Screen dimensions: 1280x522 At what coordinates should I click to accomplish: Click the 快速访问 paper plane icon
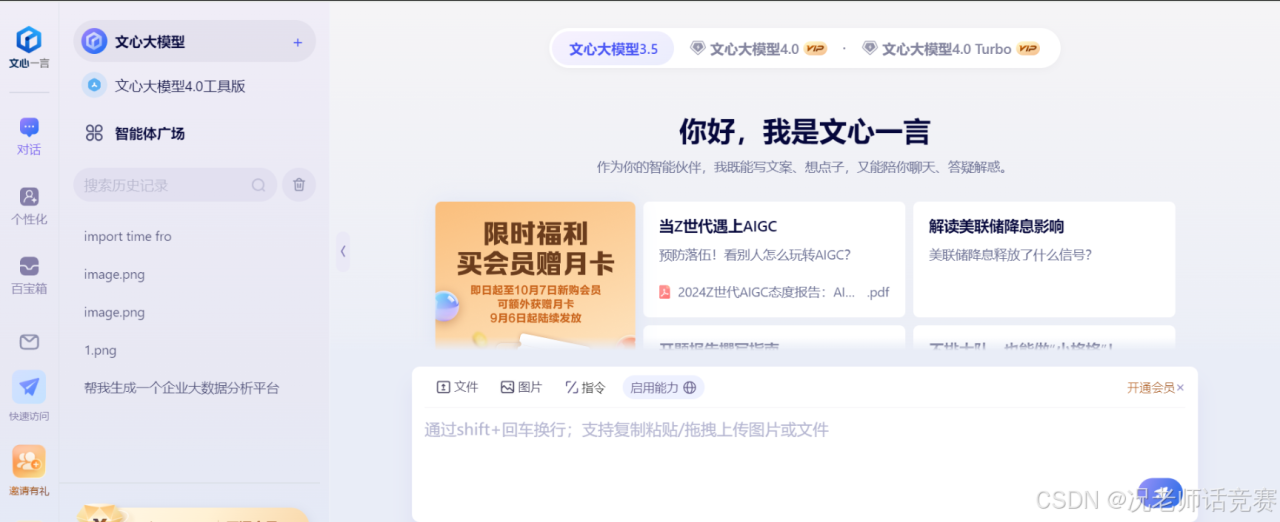pos(29,387)
